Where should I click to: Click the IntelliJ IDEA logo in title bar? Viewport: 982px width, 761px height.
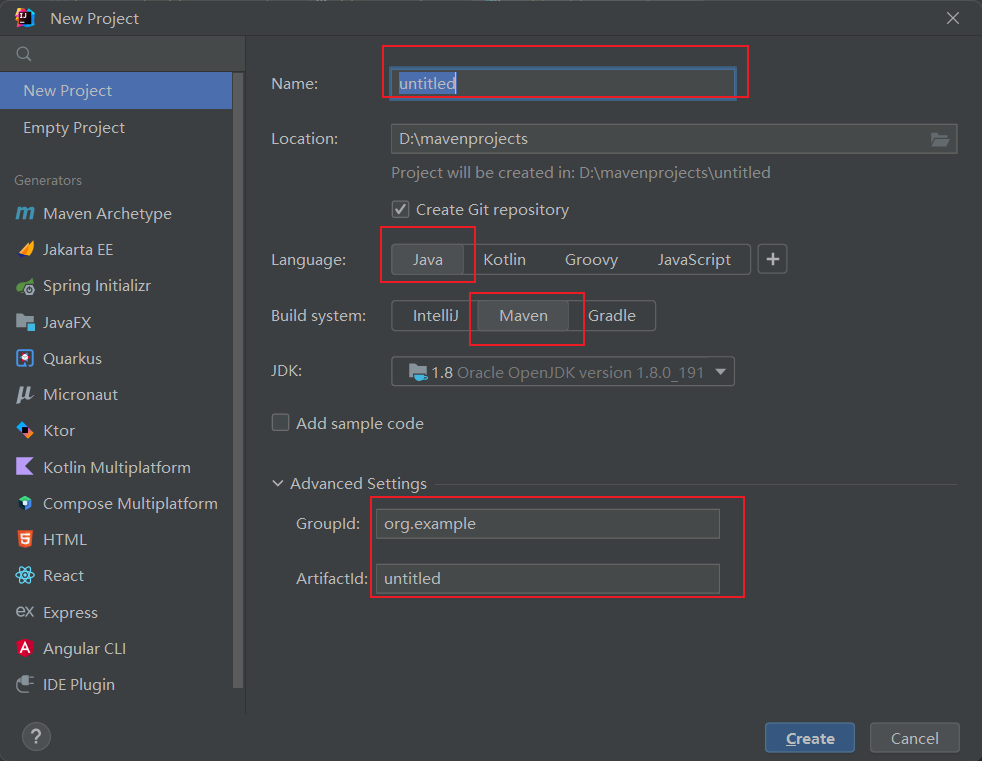click(25, 18)
